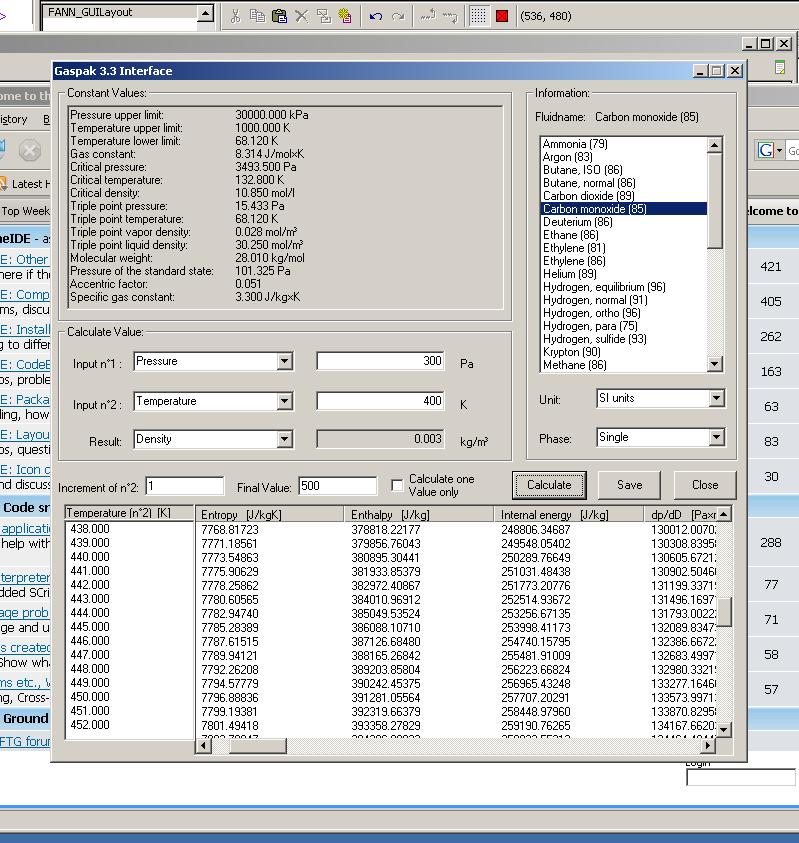This screenshot has height=843, width=799.
Task: Open the Input n°1 Pressure dropdown
Action: (x=284, y=361)
